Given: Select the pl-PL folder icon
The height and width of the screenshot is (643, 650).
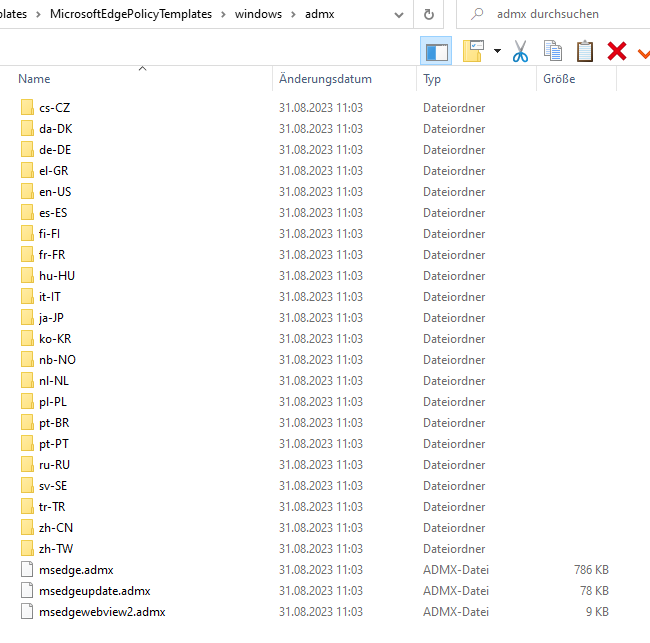Looking at the screenshot, I should (27, 401).
